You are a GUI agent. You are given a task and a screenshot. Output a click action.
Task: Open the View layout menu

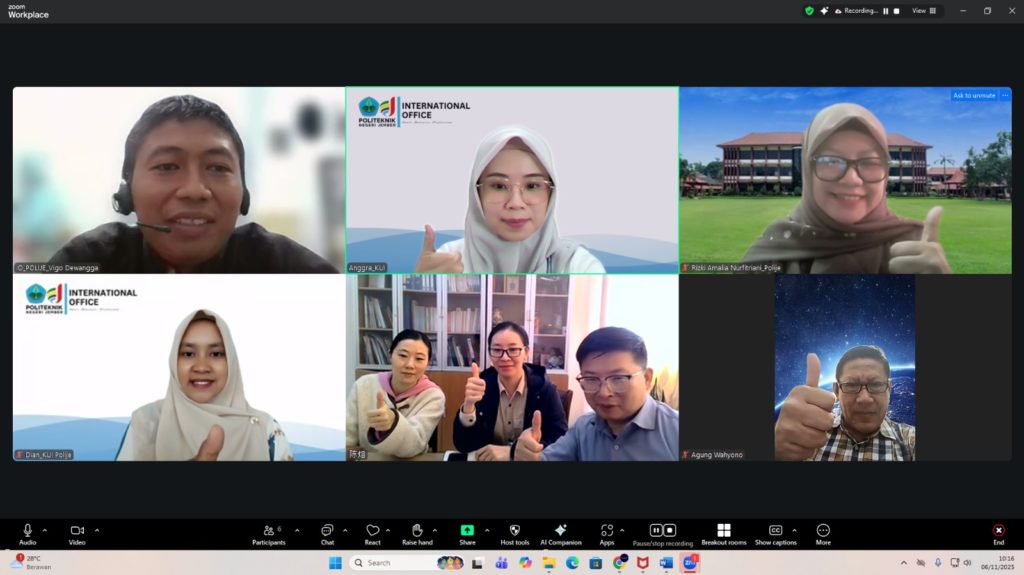tap(924, 11)
